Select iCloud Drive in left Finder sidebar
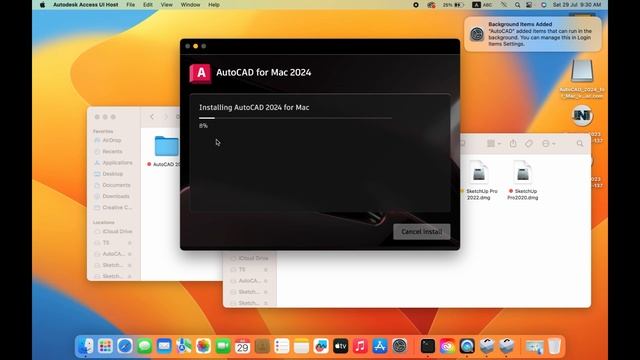Viewport: 640px width, 360px height. [113, 231]
